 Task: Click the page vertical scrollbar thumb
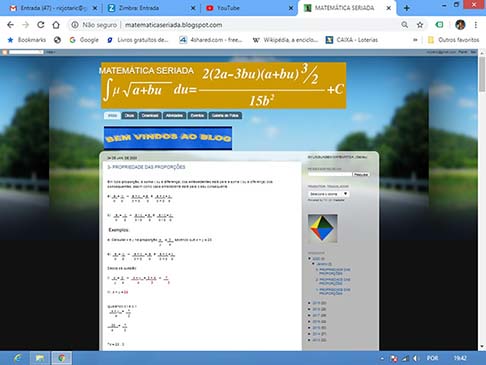tap(482, 74)
